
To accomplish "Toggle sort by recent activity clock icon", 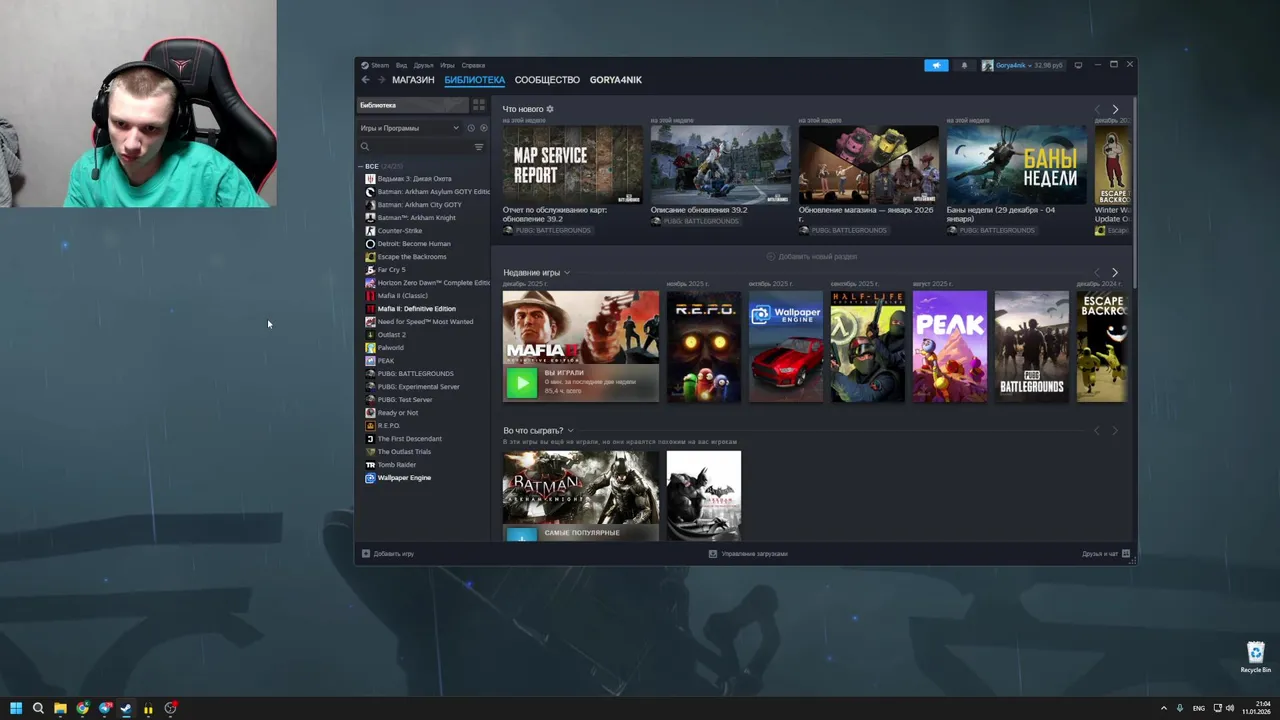I will click(x=471, y=128).
